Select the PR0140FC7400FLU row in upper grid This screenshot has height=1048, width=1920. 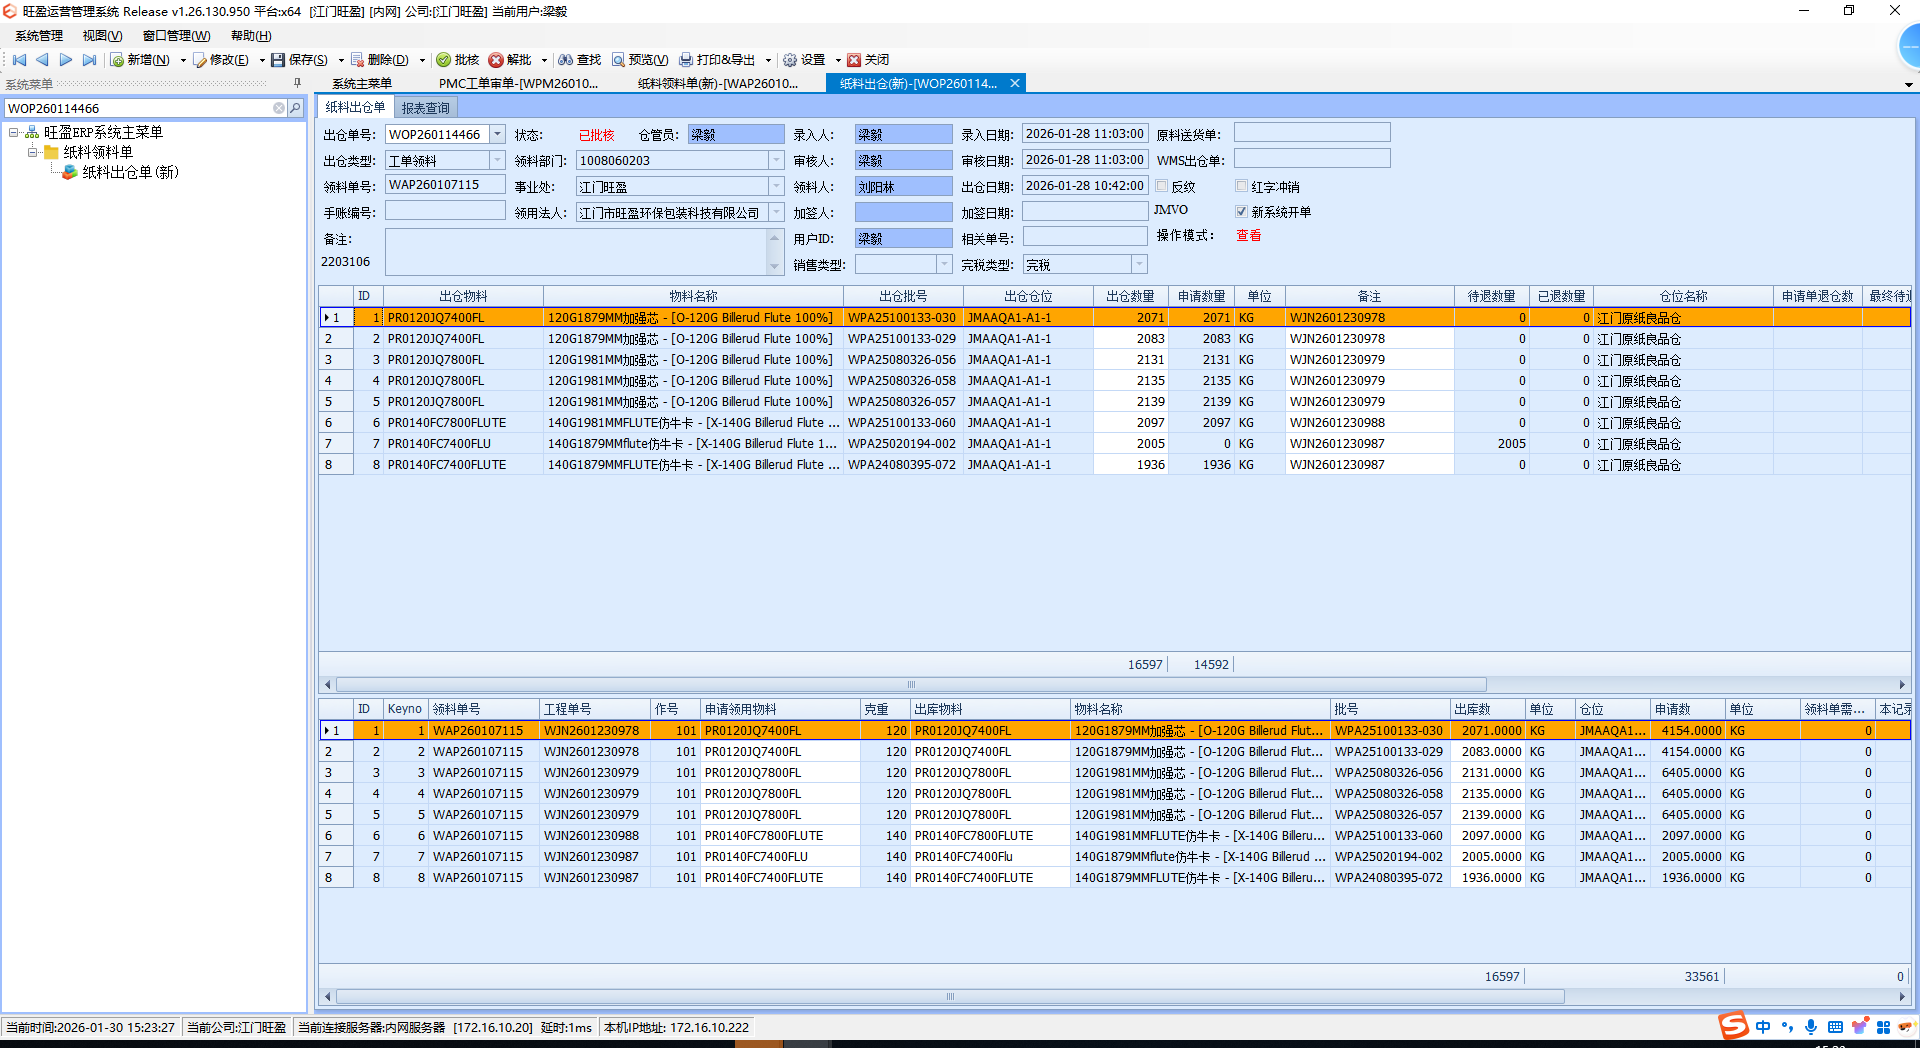click(x=1114, y=443)
